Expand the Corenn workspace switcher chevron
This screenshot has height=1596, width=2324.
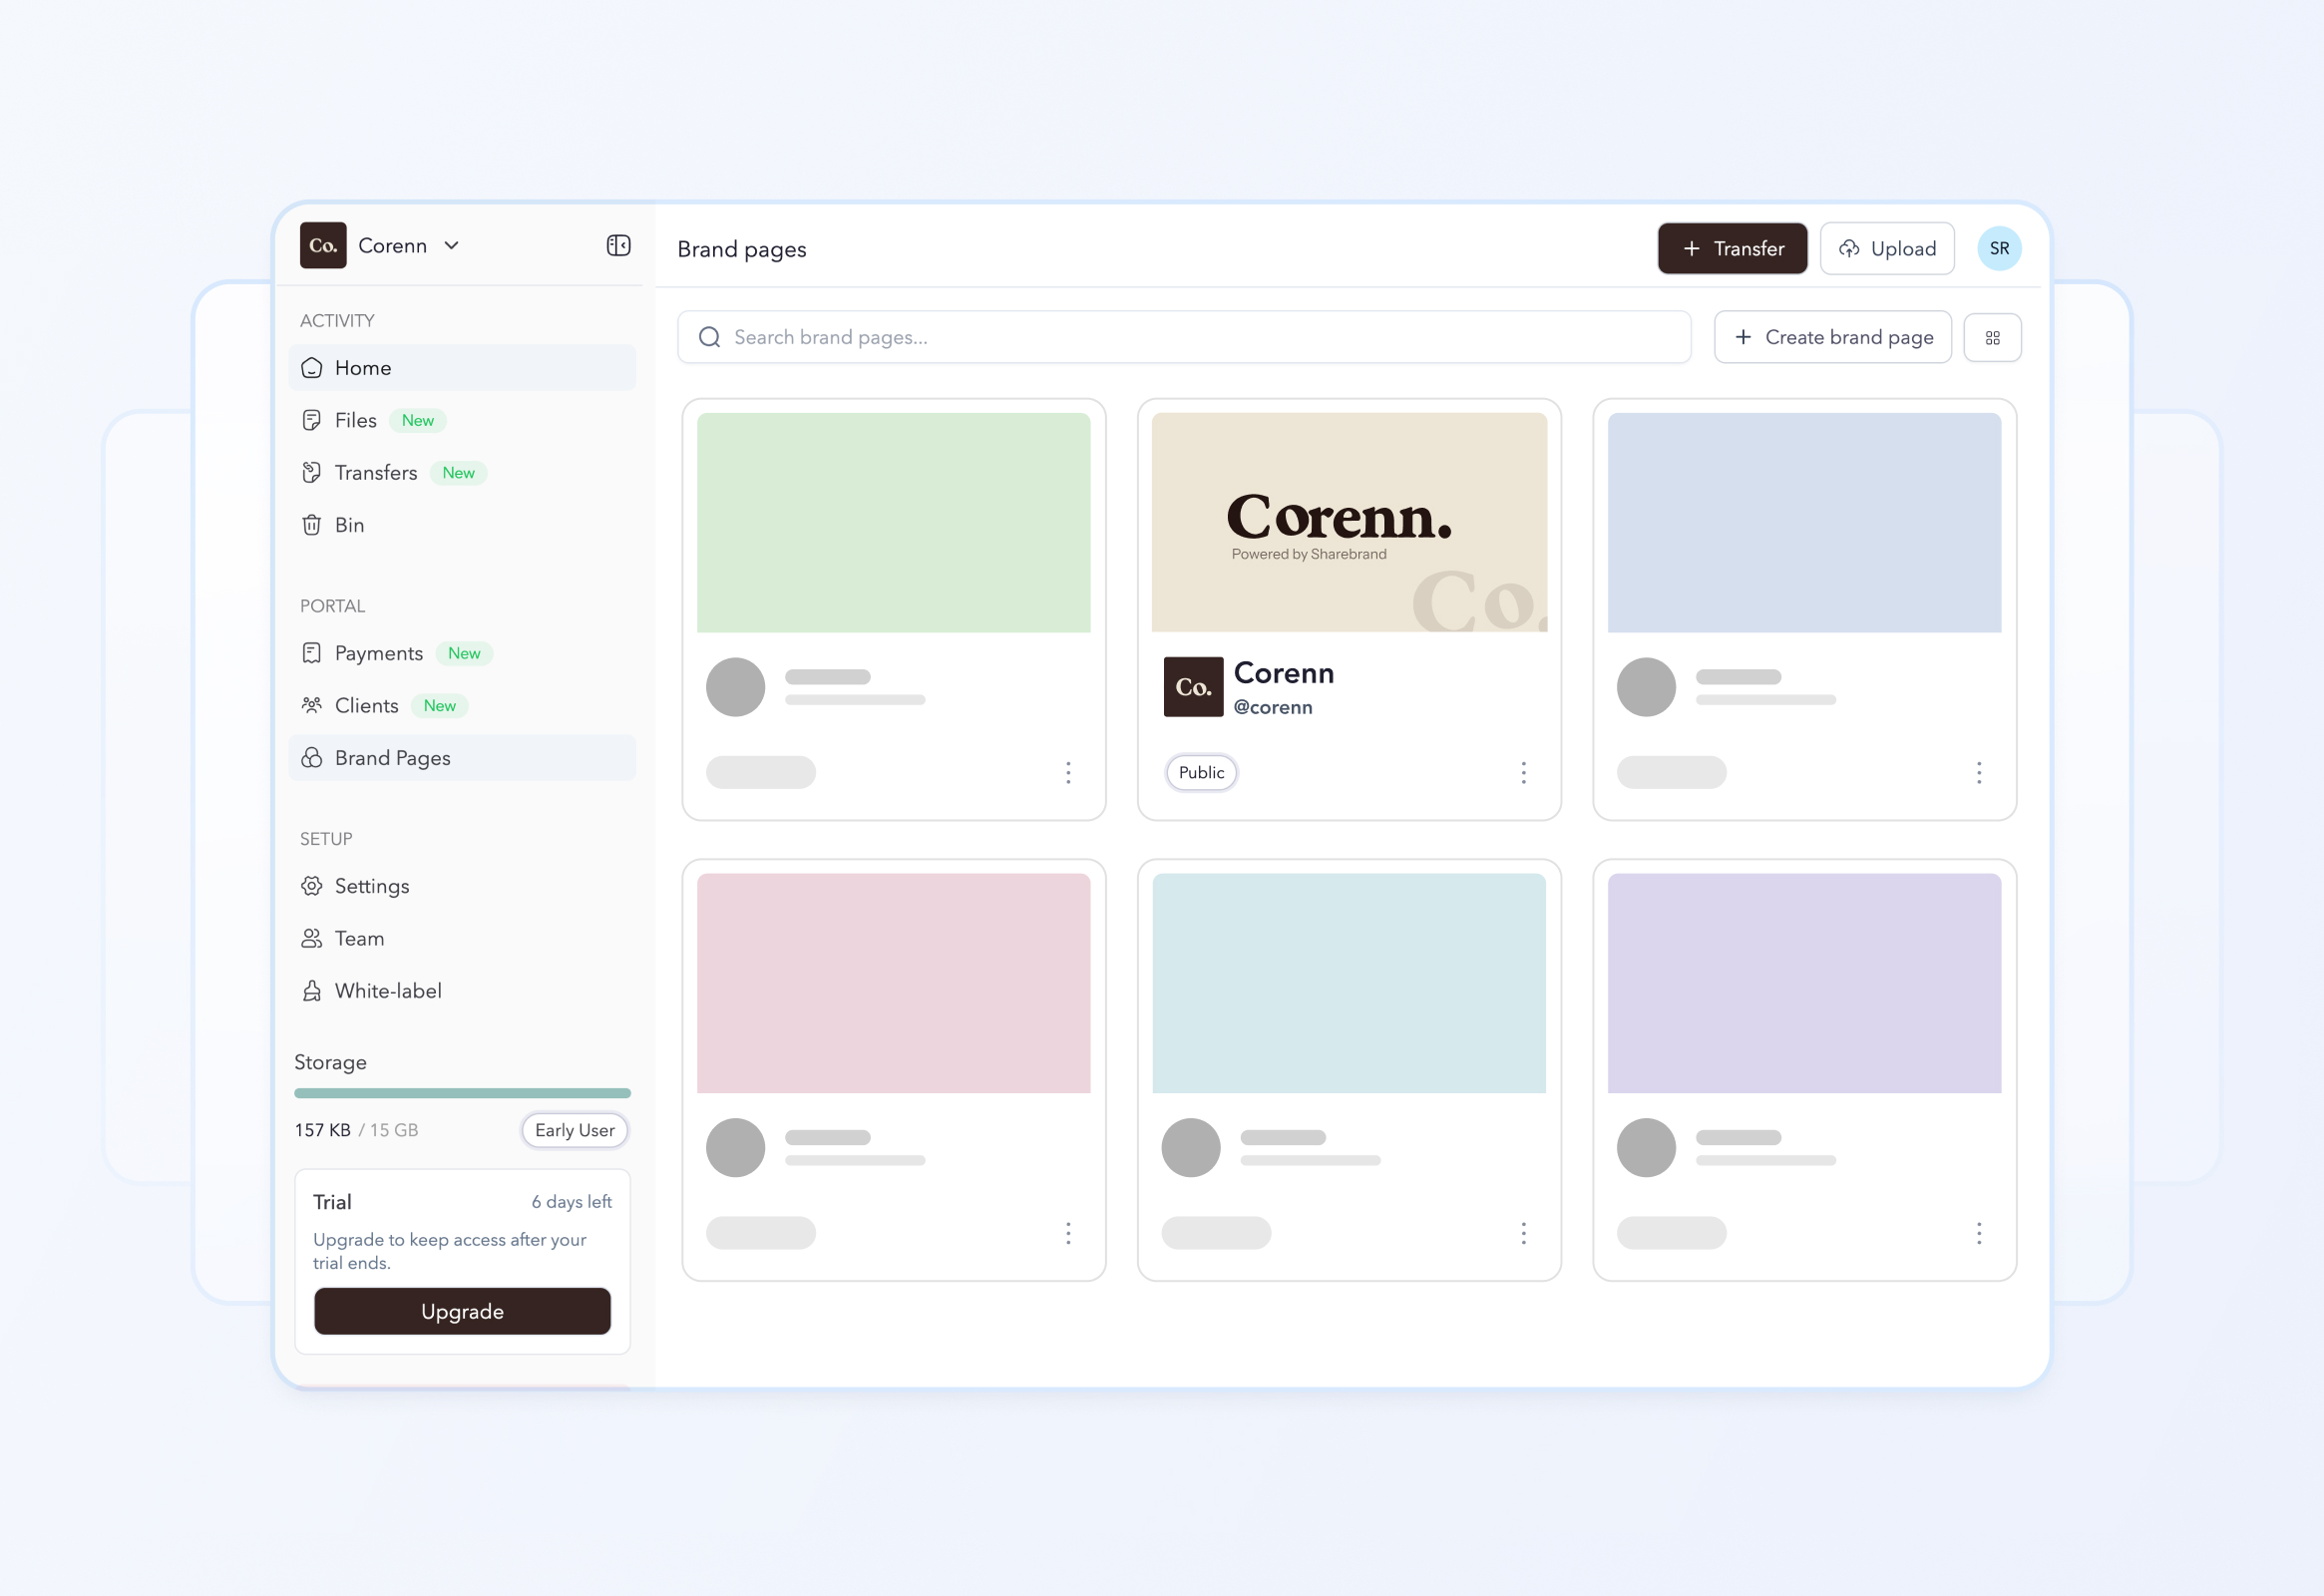(452, 245)
